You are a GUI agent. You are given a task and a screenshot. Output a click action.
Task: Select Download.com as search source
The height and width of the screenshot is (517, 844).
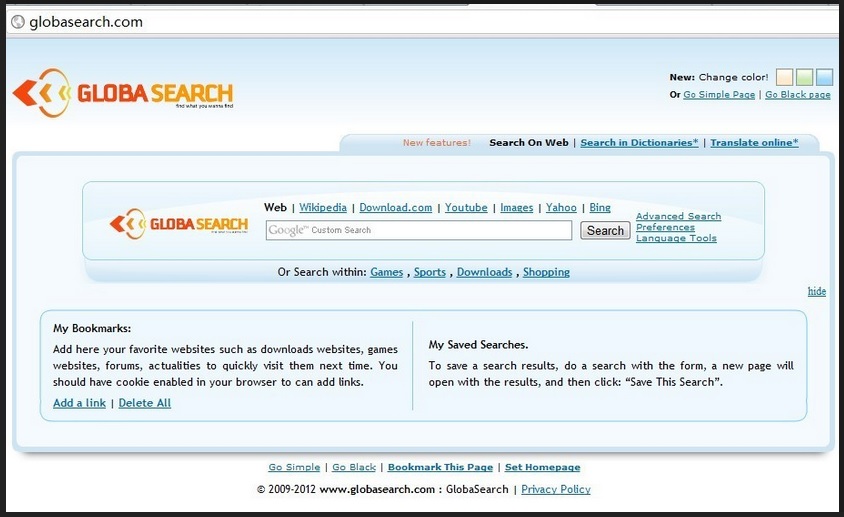click(x=396, y=207)
